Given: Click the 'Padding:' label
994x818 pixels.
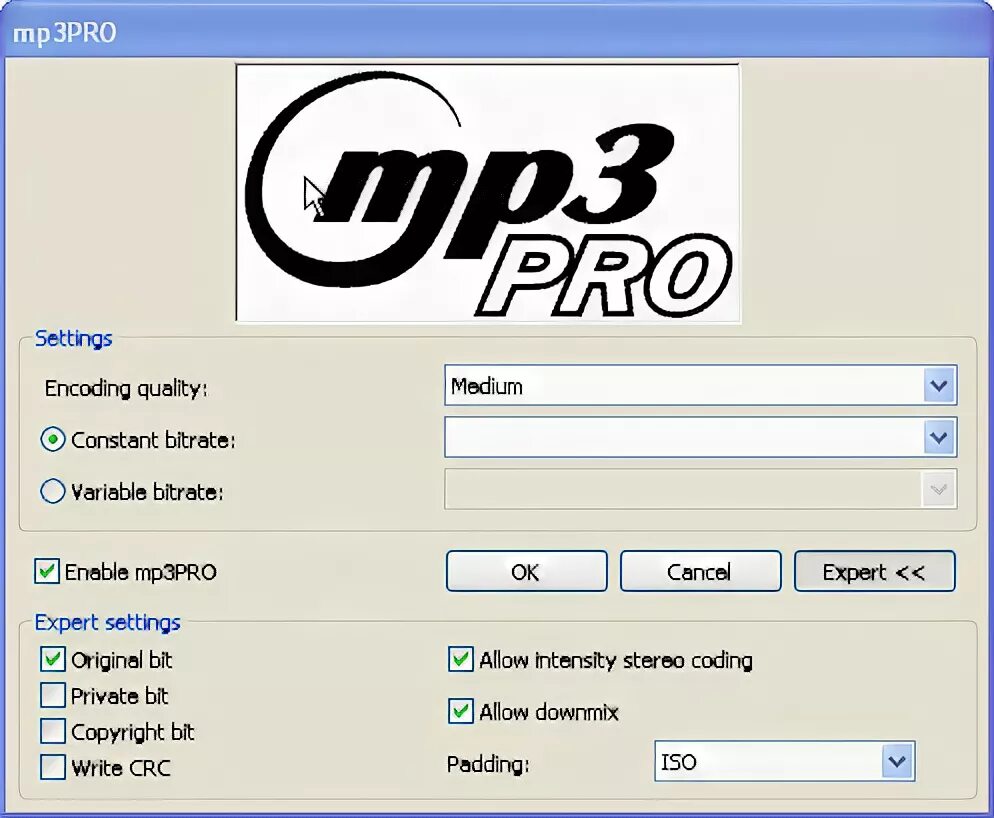Looking at the screenshot, I should (487, 764).
